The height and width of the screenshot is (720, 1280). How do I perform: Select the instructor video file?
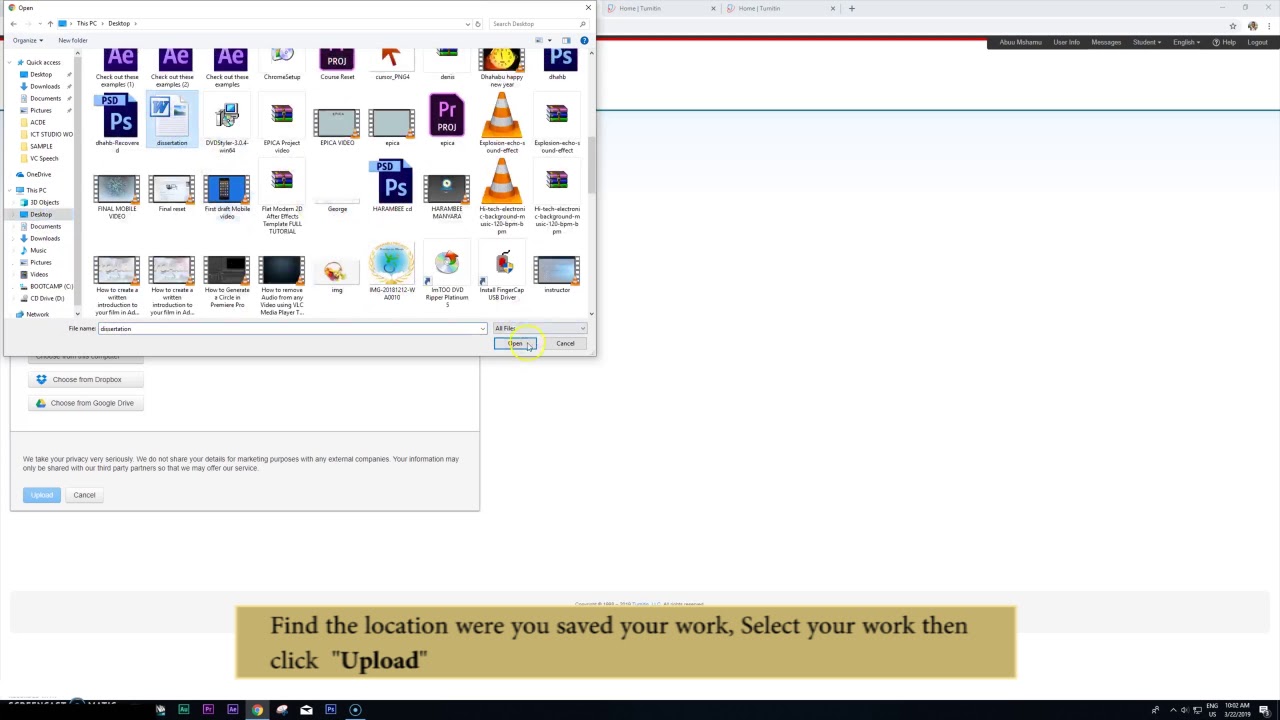coord(557,274)
